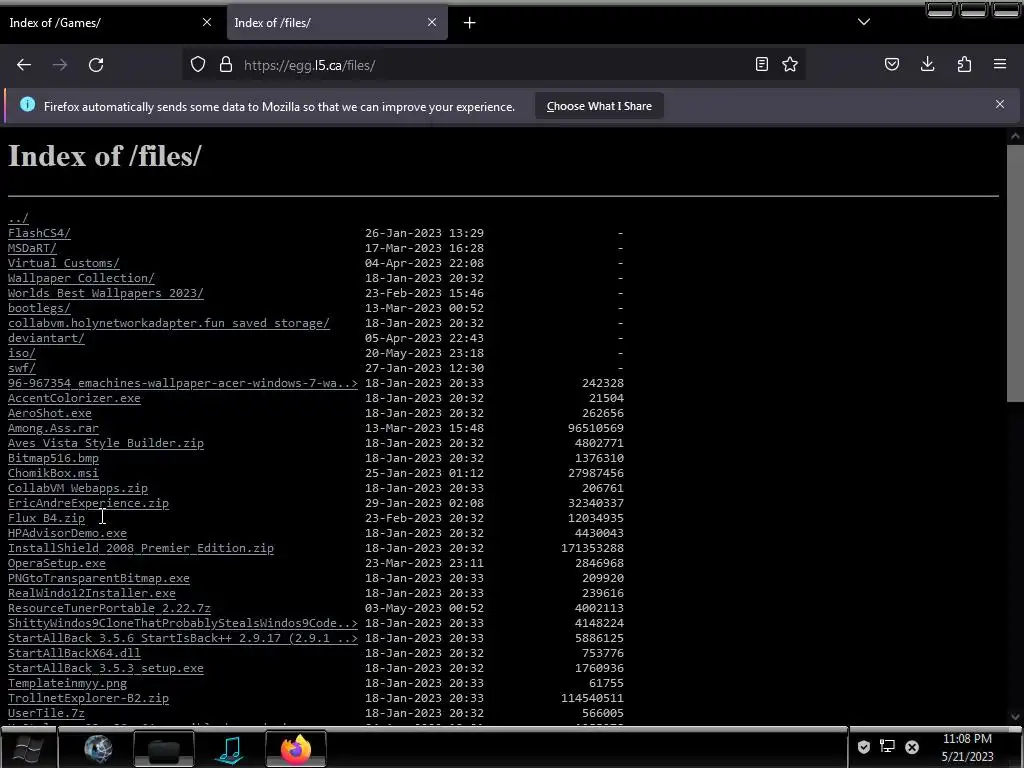Open Bitmap516.bmp file
Viewport: 1024px width, 768px height.
tap(53, 458)
